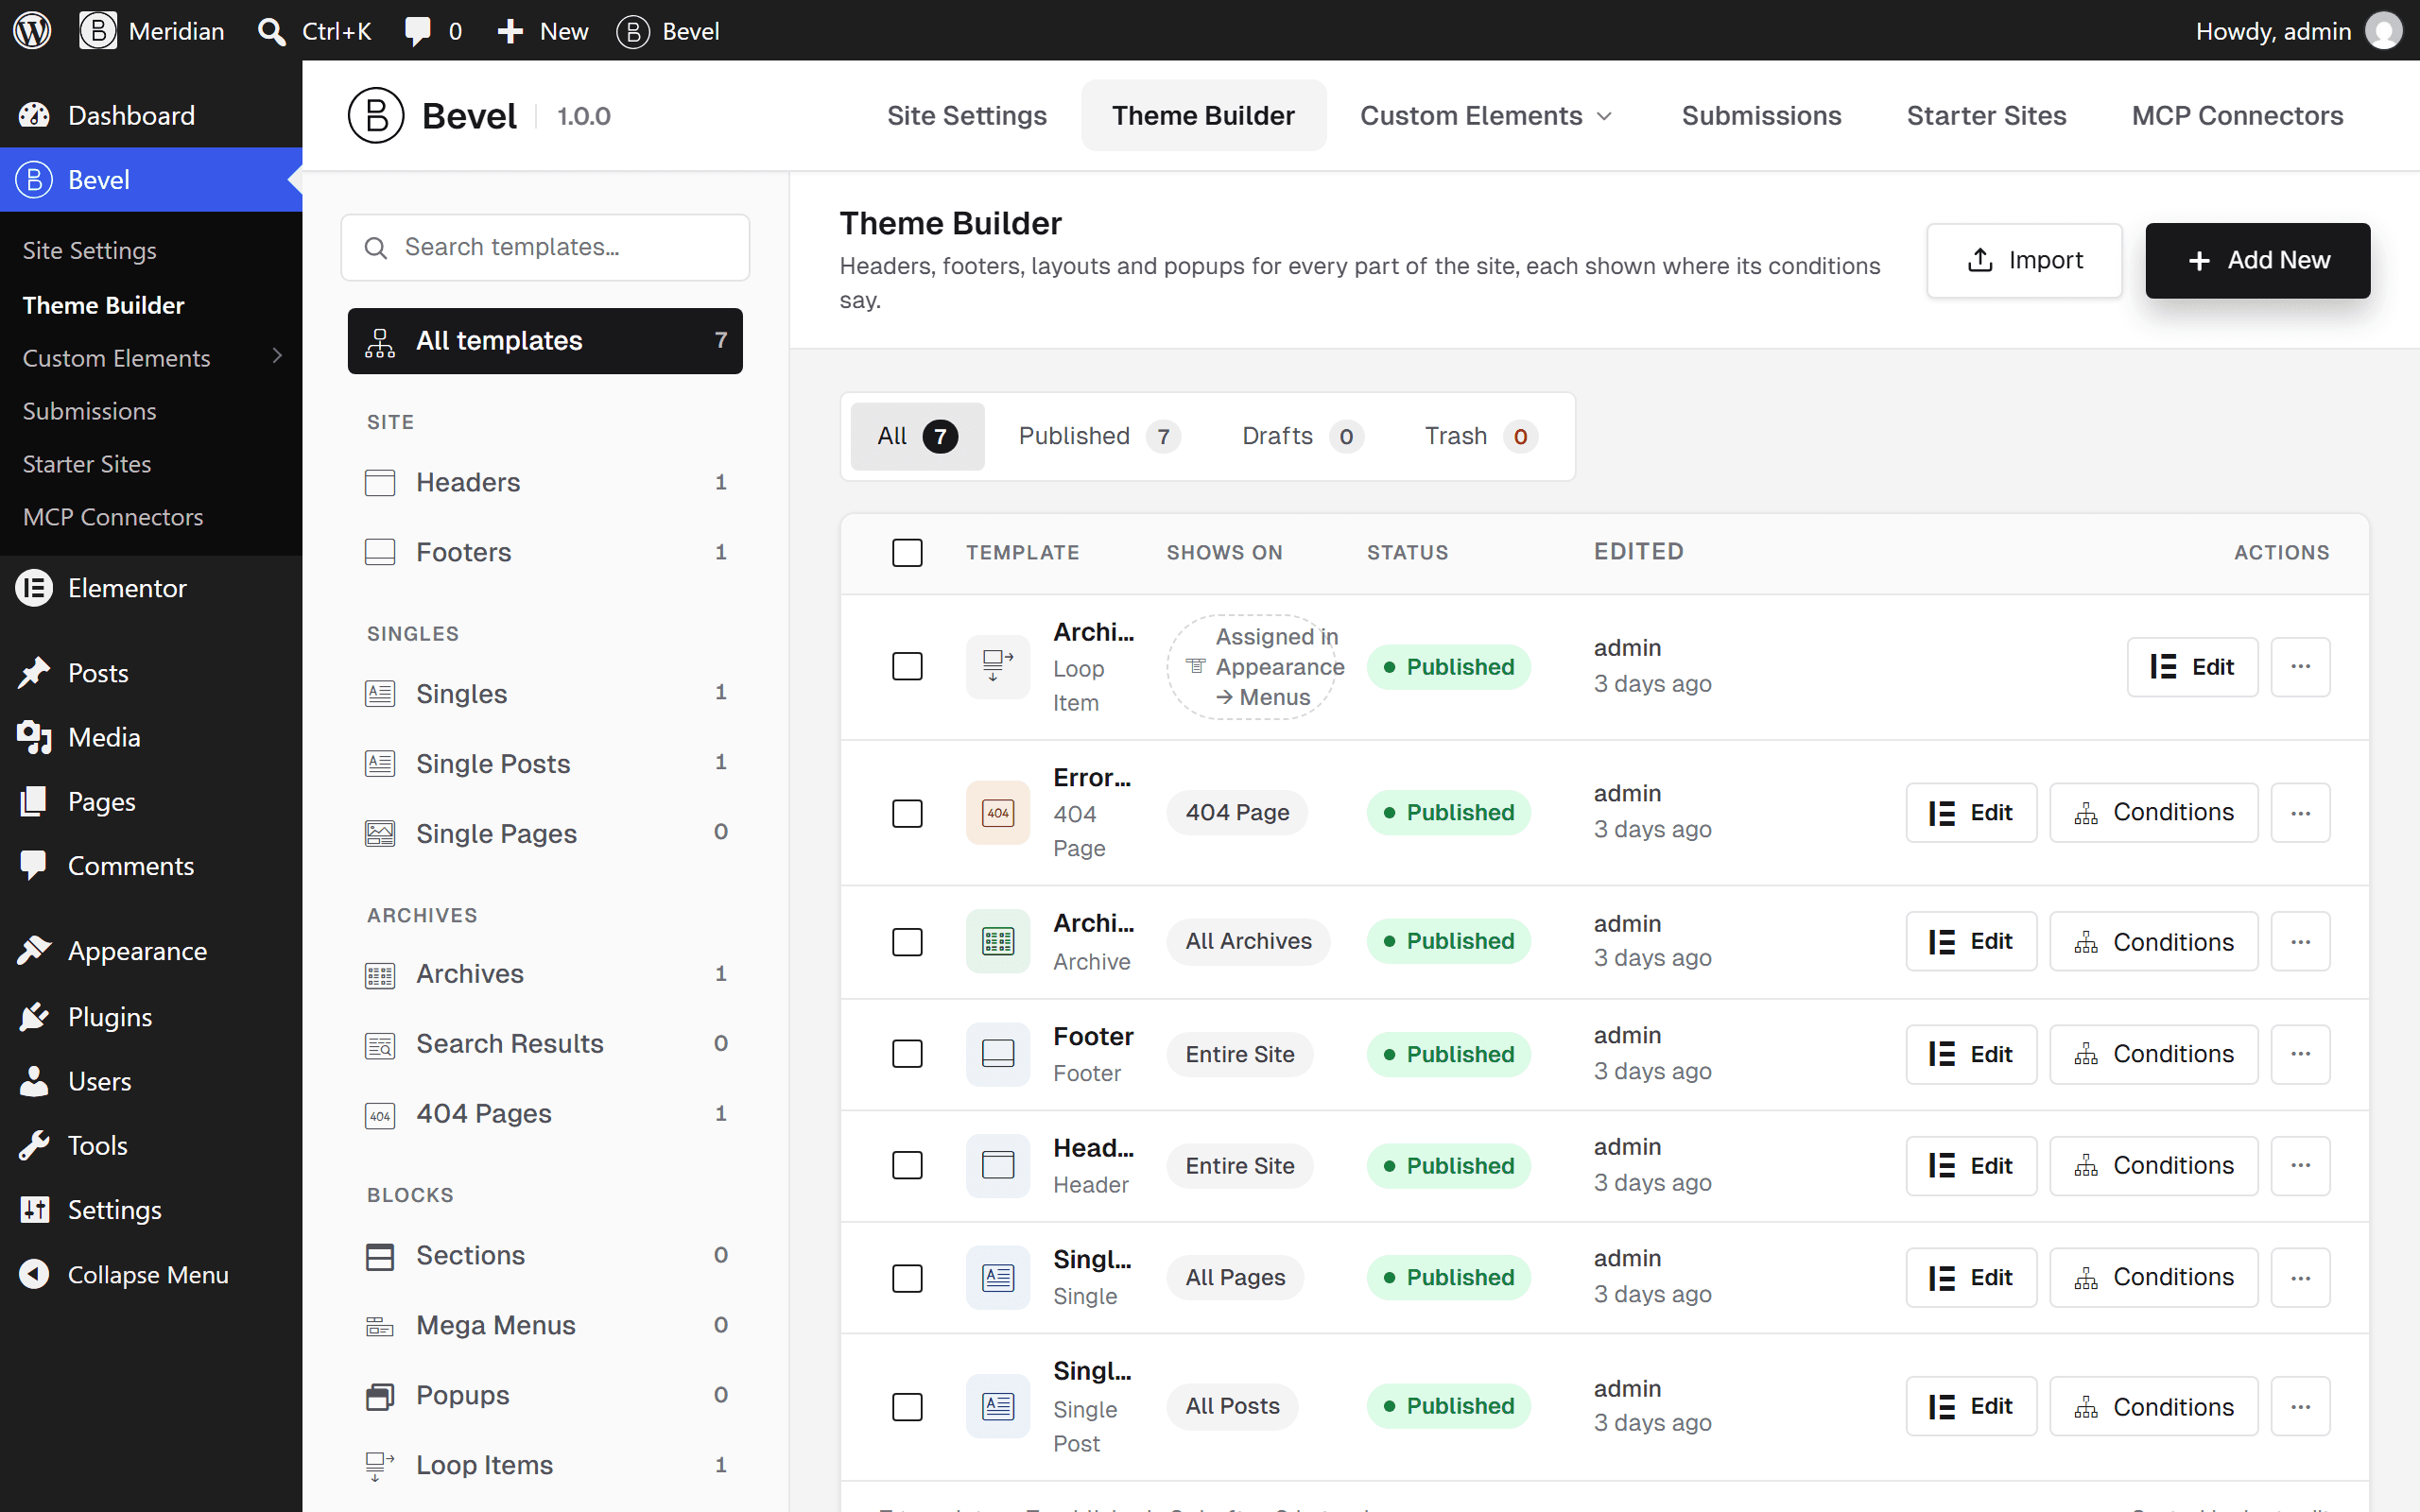Filter templates by Single Posts
Screen dimensions: 2420x1512
click(x=545, y=764)
